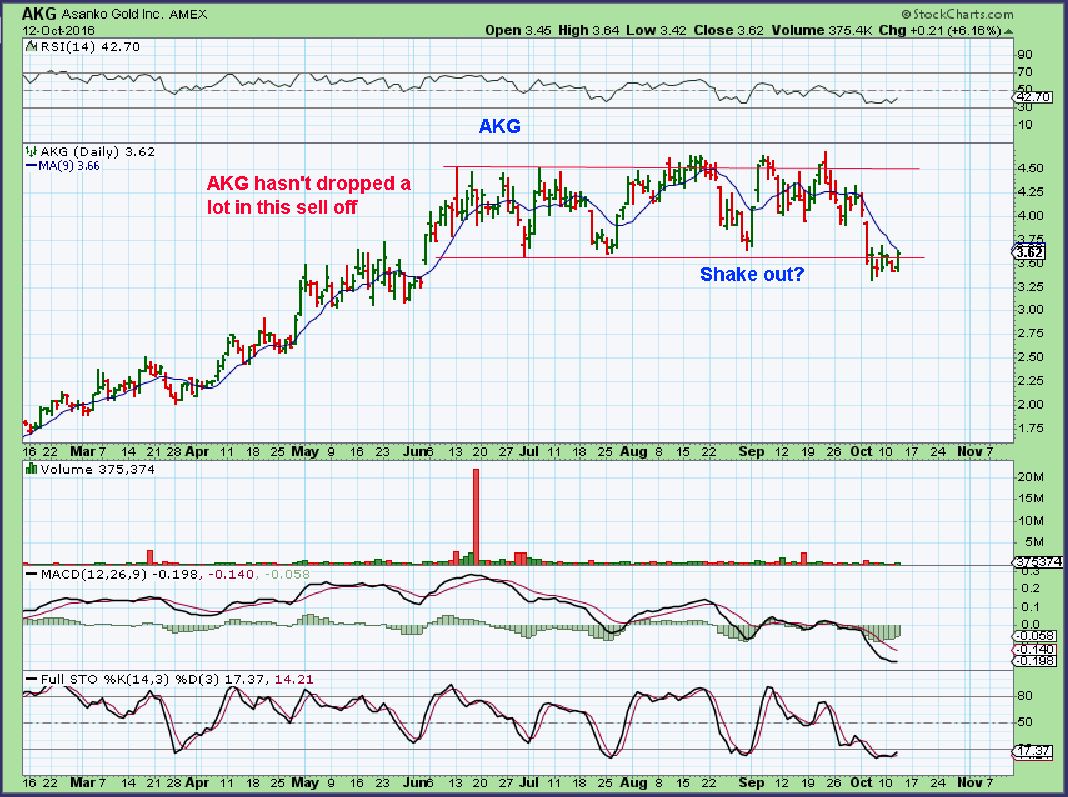Click the StockCharts.com attribution at top right
This screenshot has height=797, width=1068.
click(956, 14)
